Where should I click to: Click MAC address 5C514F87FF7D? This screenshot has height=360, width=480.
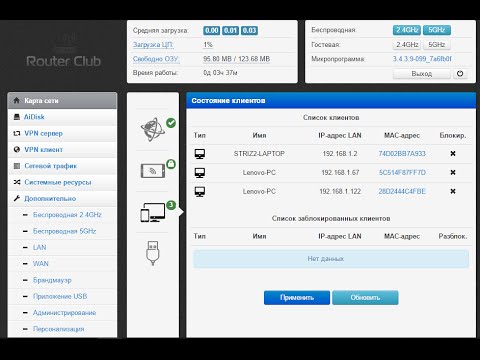click(x=402, y=173)
